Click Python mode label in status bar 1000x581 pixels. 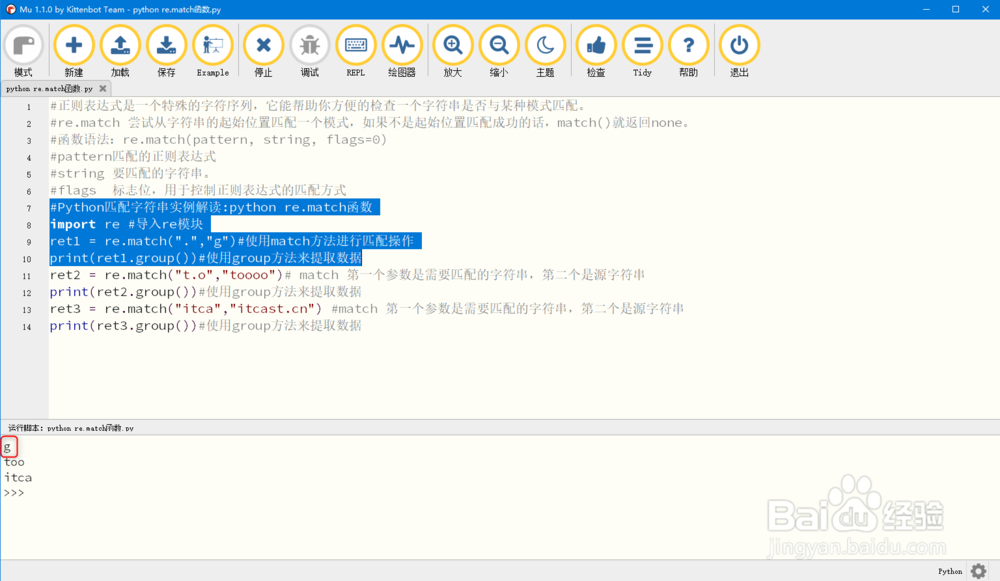coord(950,571)
